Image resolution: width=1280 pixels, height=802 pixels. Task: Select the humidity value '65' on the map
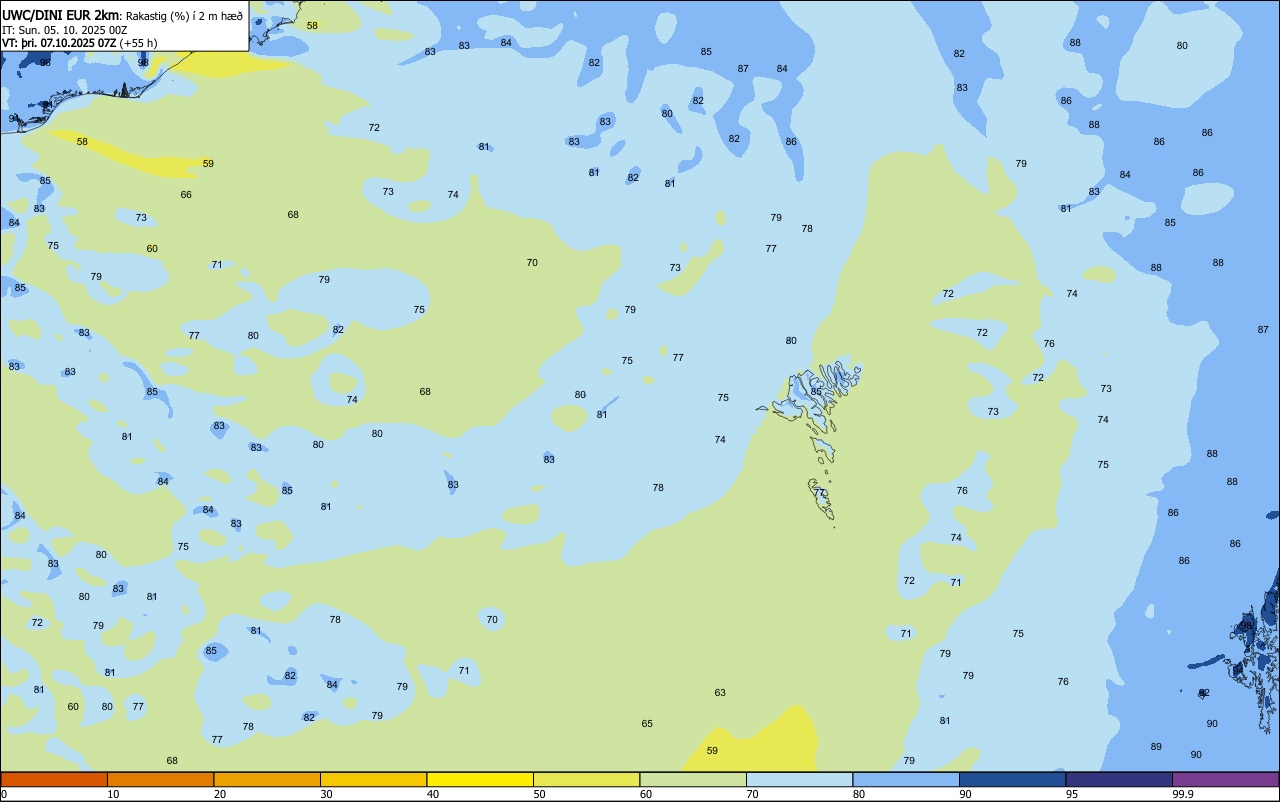pyautogui.click(x=647, y=724)
